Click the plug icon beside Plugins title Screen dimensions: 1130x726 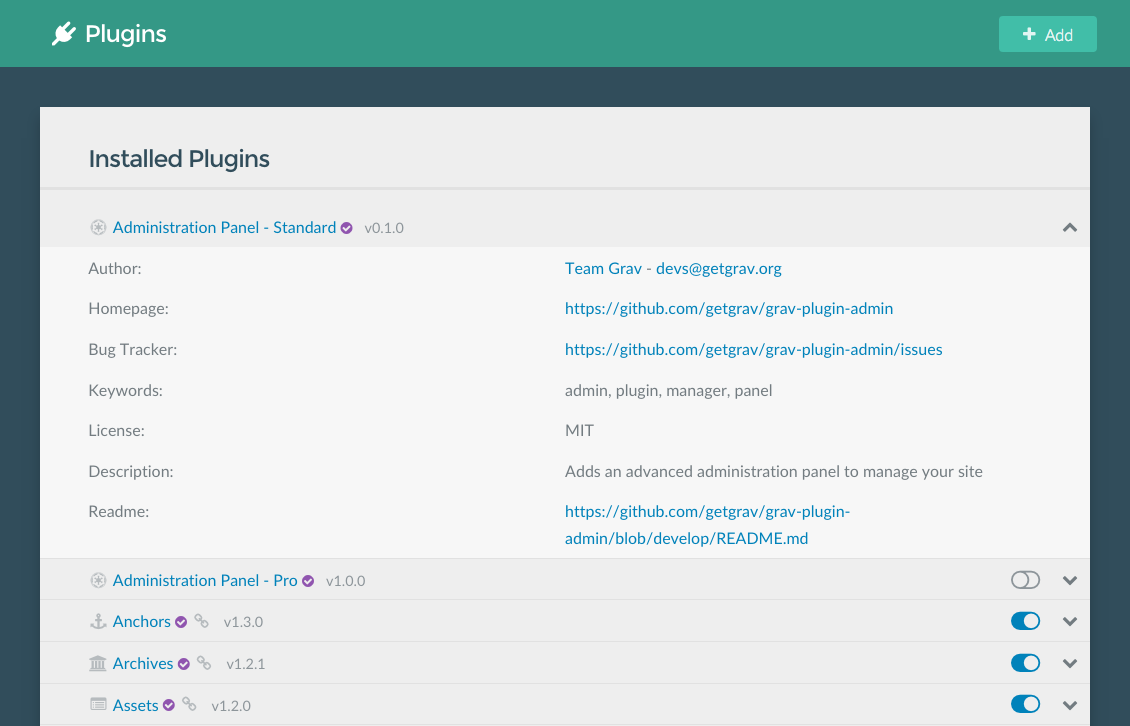point(63,34)
